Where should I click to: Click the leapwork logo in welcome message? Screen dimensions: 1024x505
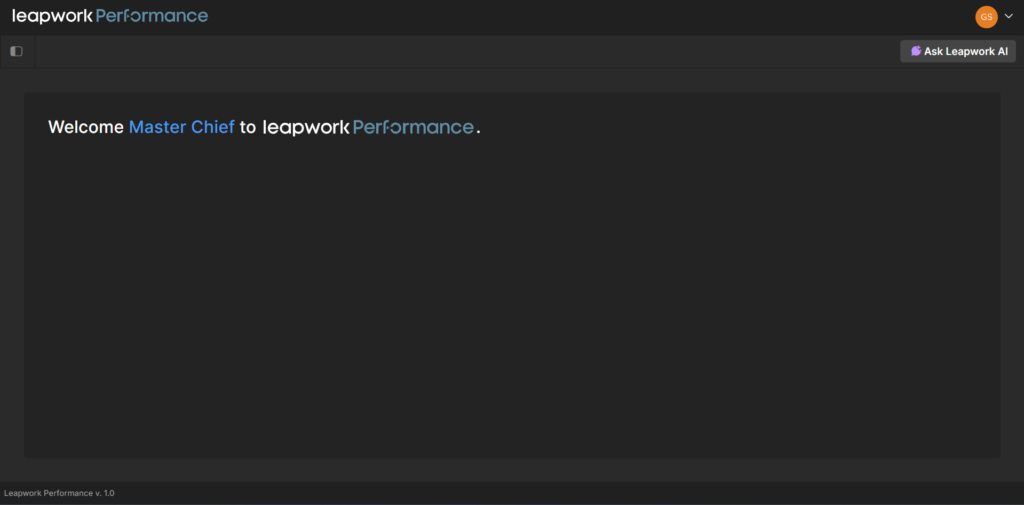[306, 128]
